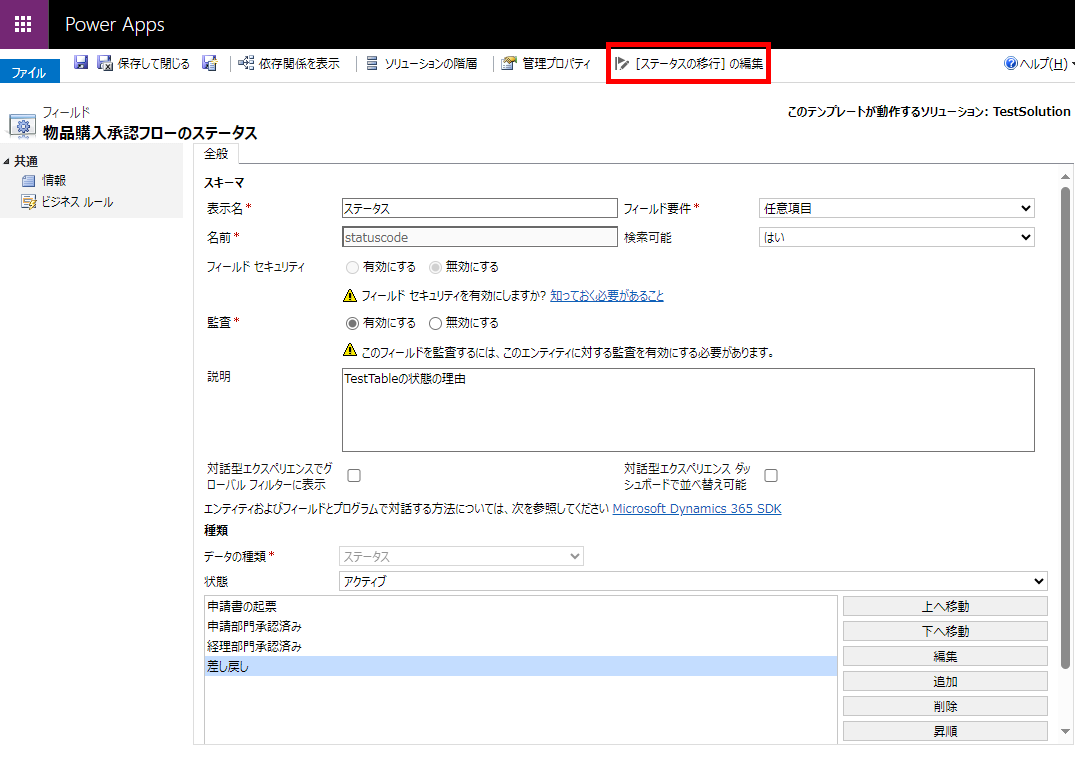The image size is (1075, 757).
Task: Click 保存して閉じる toolbar text
Action: [154, 63]
